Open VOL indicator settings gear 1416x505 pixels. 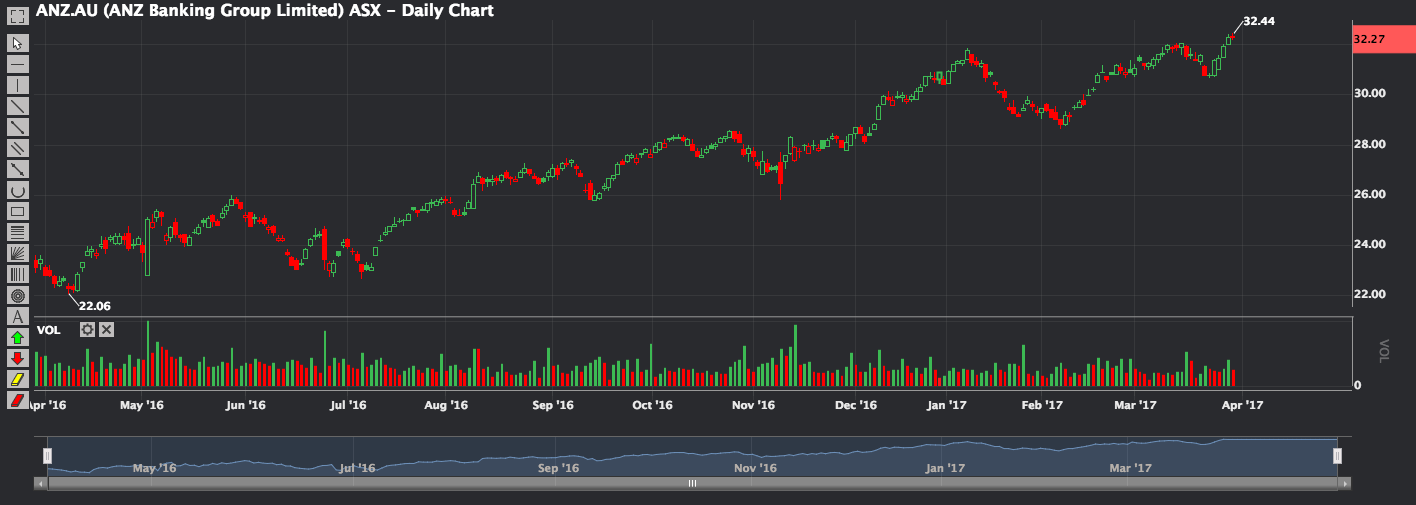[88, 329]
